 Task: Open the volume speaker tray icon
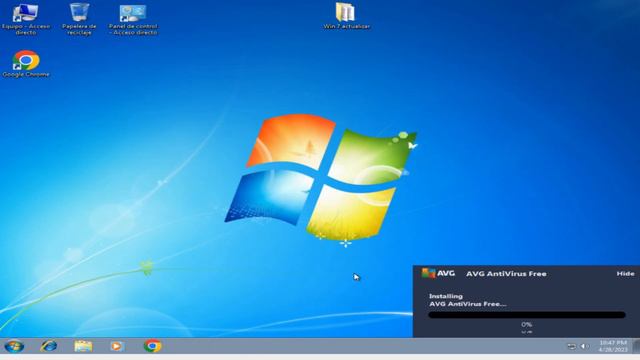click(584, 346)
